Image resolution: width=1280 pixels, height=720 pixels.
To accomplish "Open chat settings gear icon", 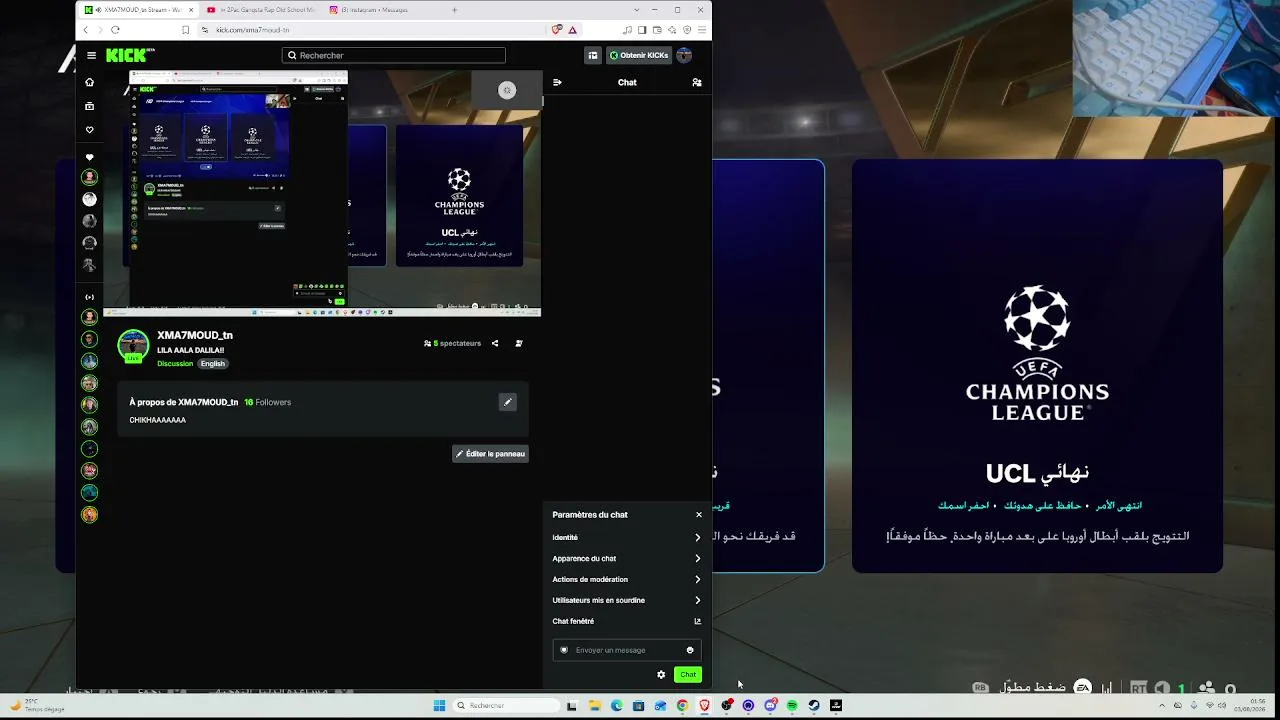I will [661, 675].
